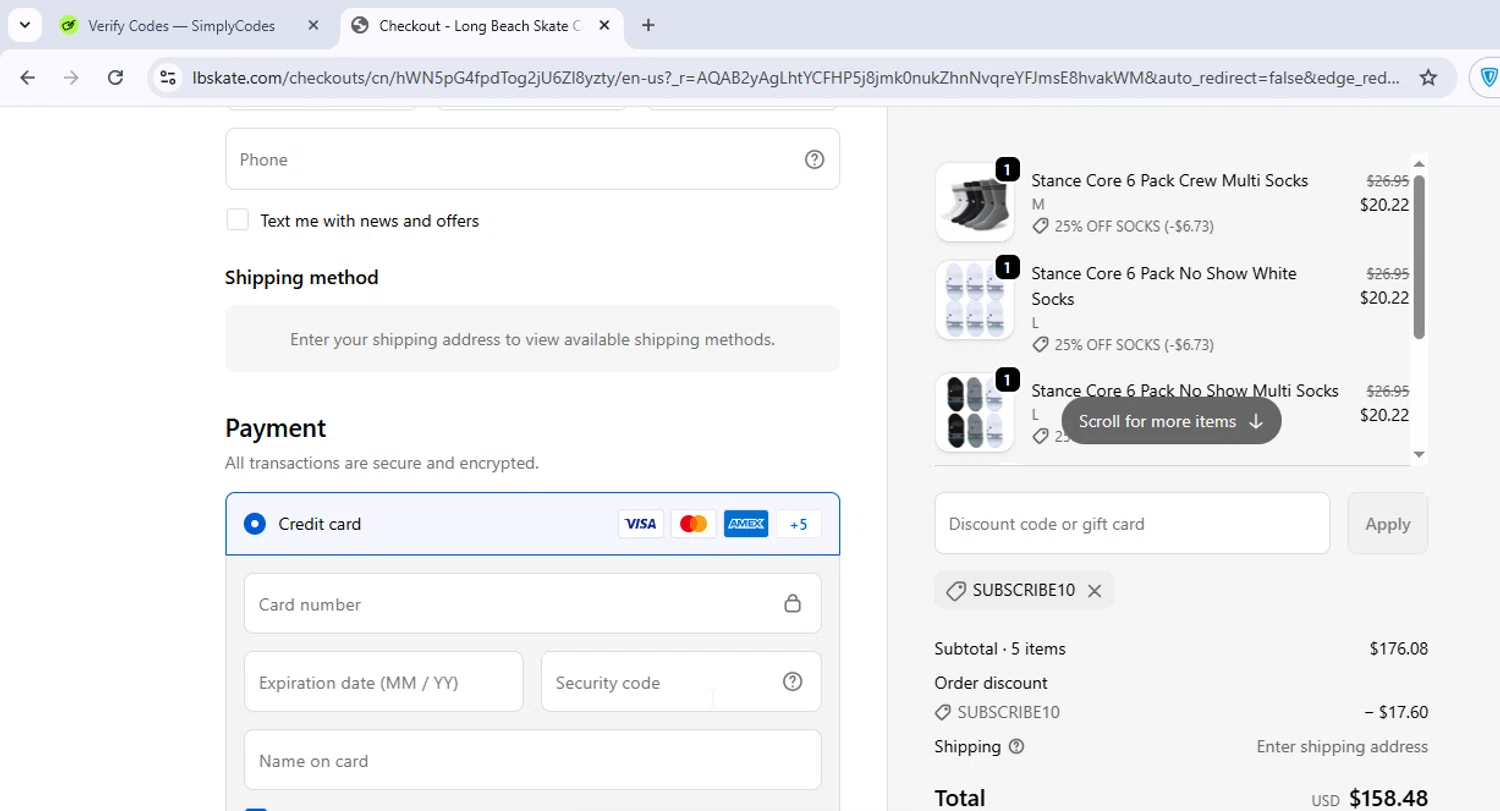Click the lbskate.com URL in address bar
Image resolution: width=1500 pixels, height=811 pixels.
pyautogui.click(x=795, y=78)
